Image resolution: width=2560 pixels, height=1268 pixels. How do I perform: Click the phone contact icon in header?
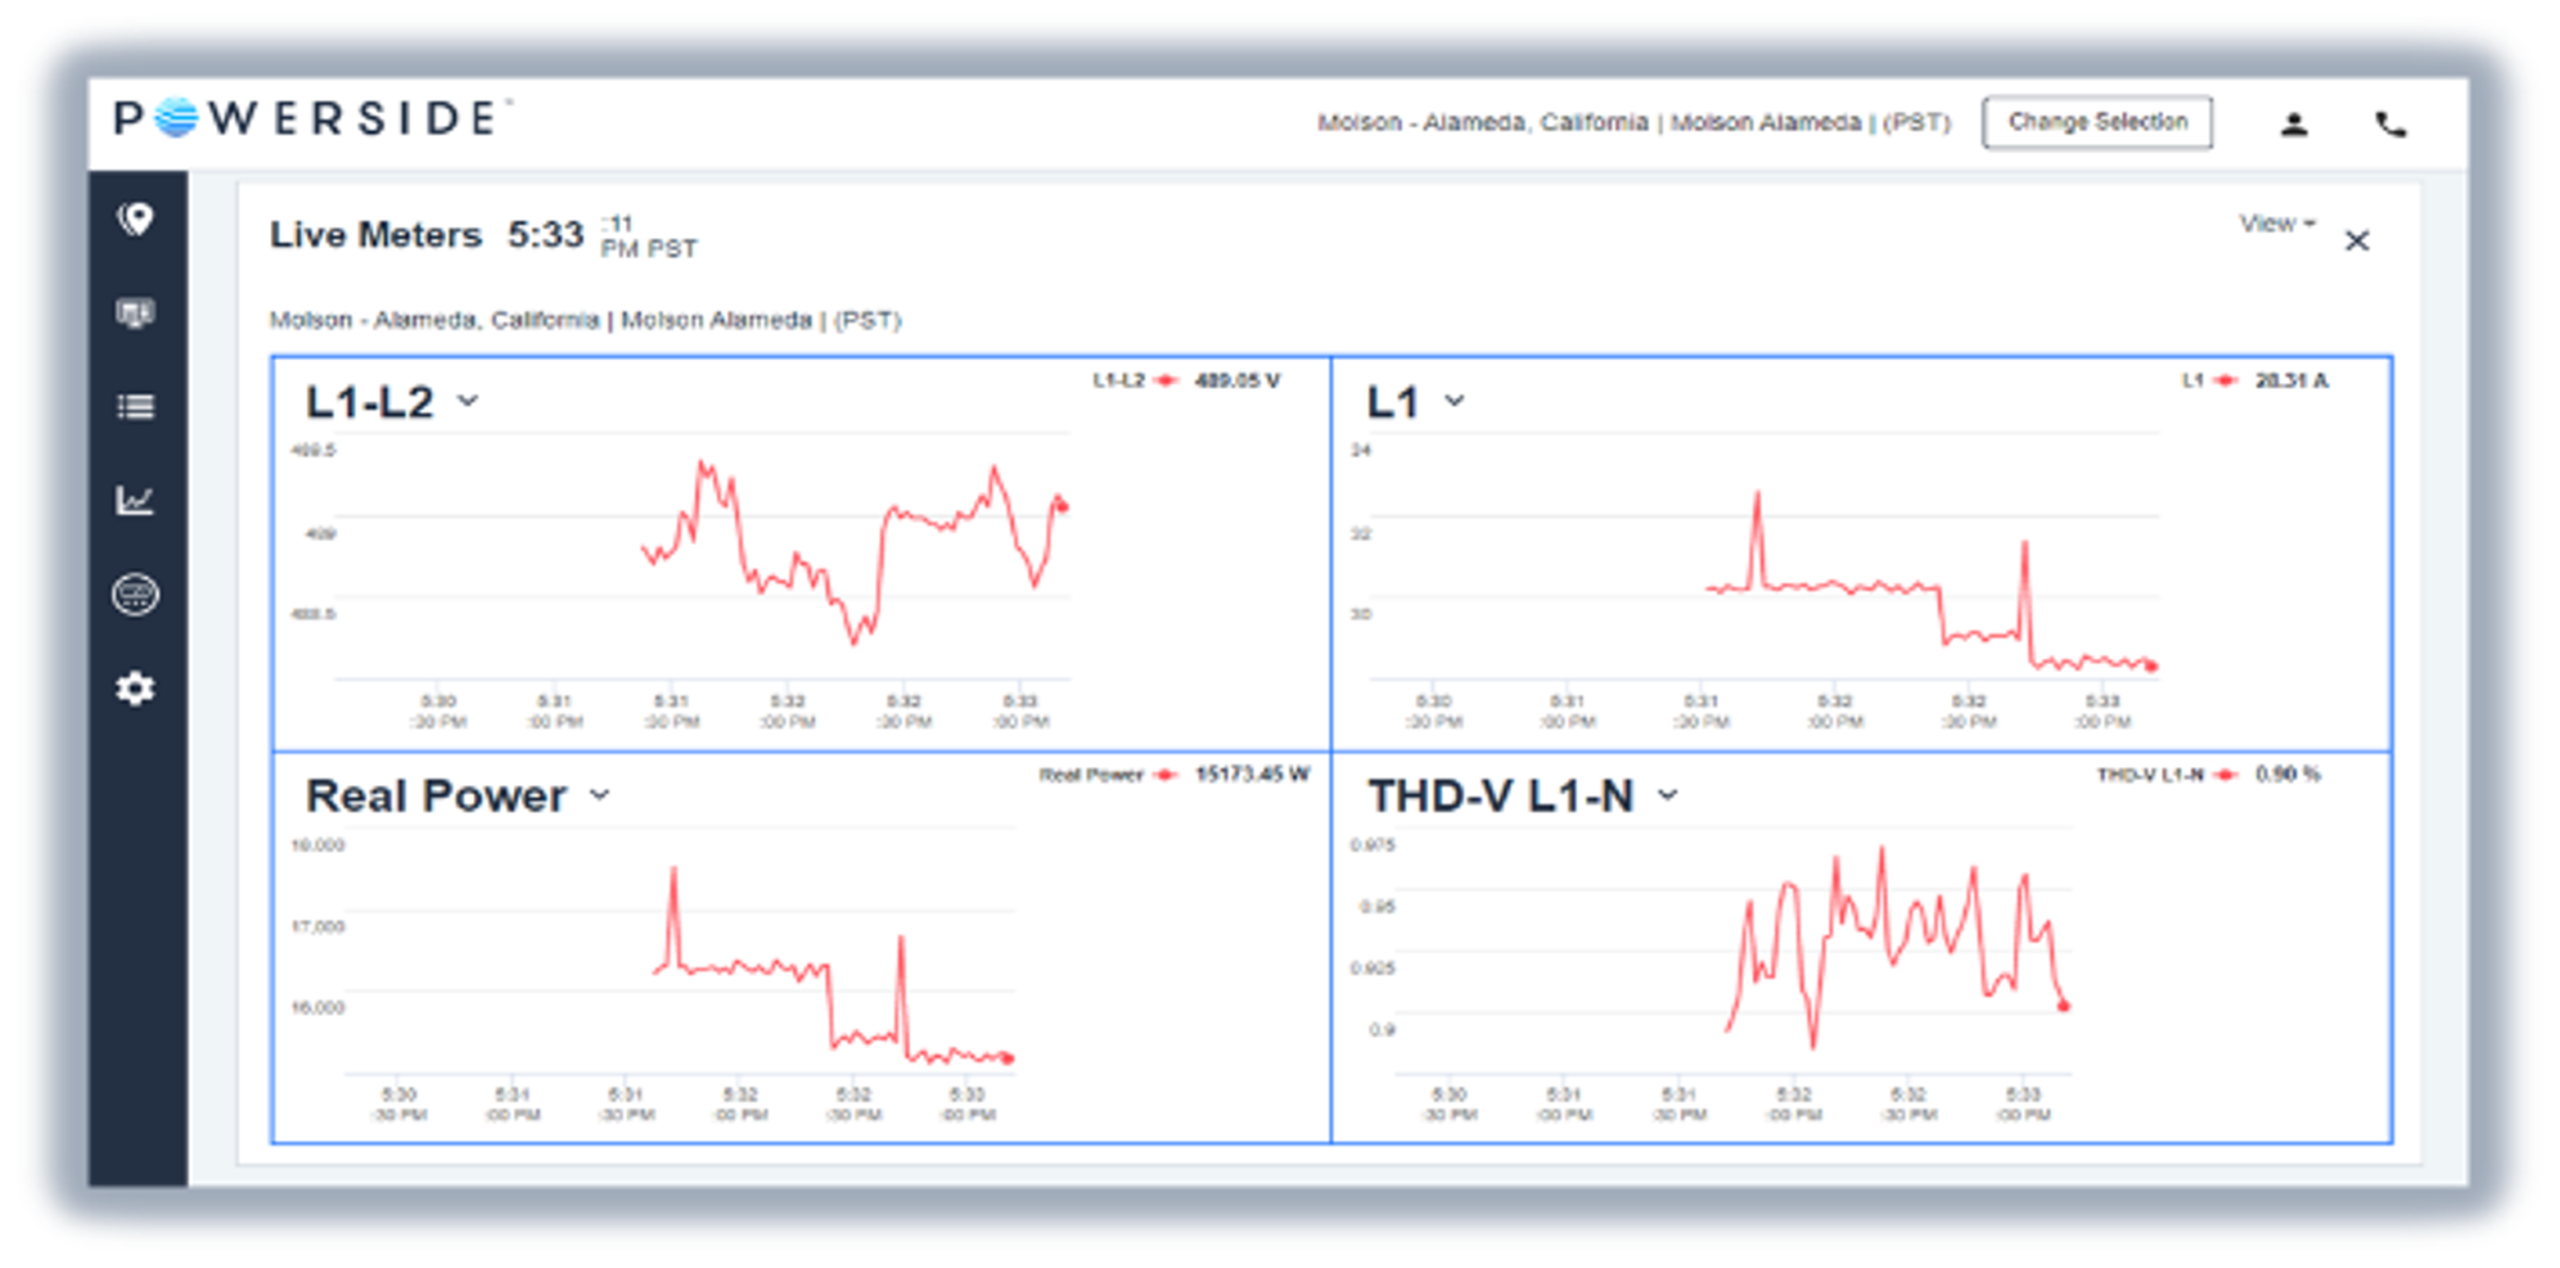(2390, 124)
